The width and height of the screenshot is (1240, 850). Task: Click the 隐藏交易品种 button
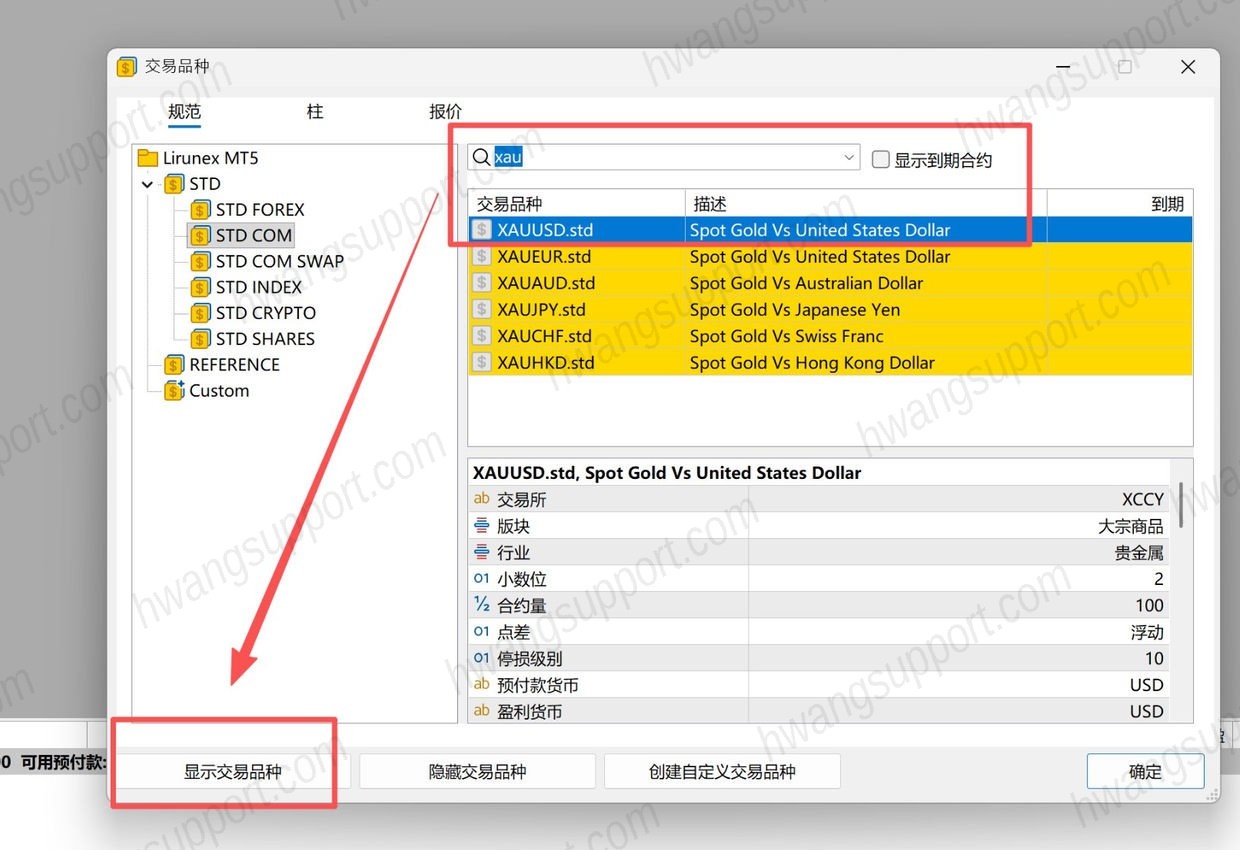pyautogui.click(x=477, y=772)
